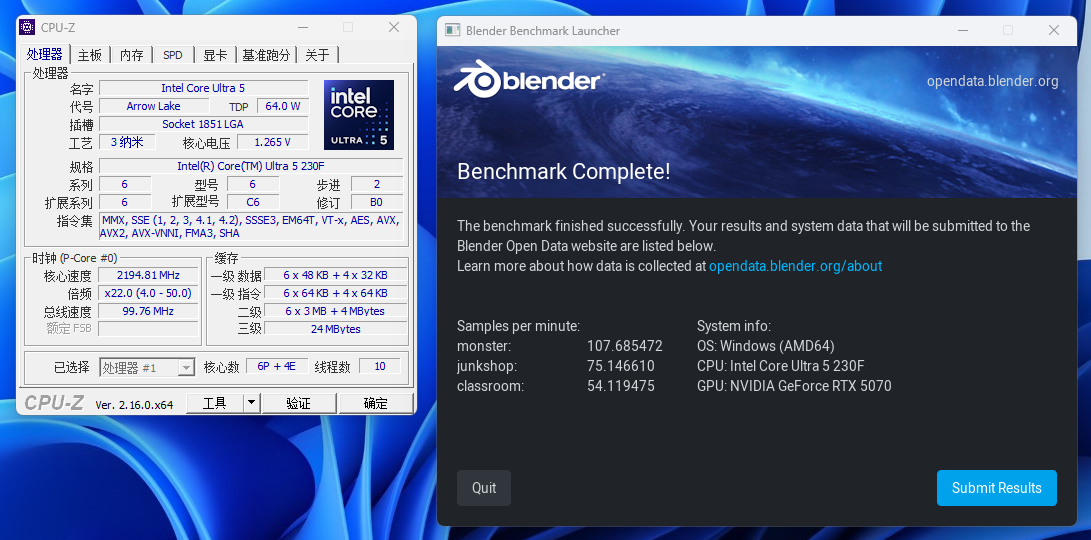Click the Intel Core Ultra 5 logo
1091x540 pixels.
[x=359, y=115]
